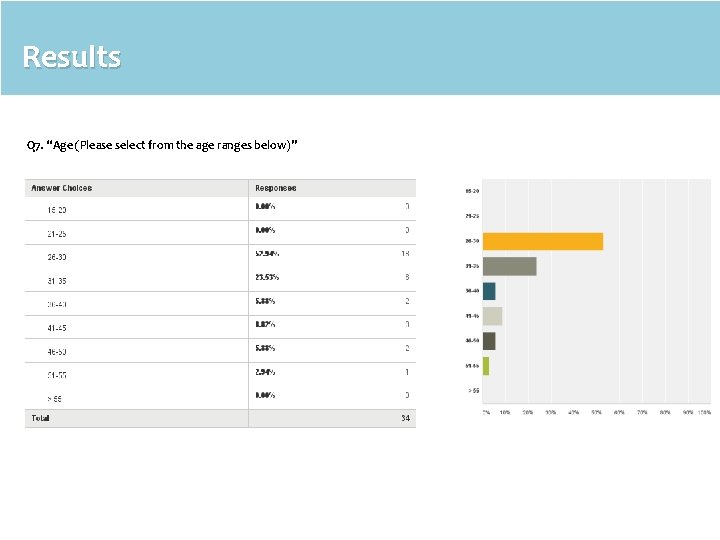This screenshot has height=540, width=720.
Task: Click the Responses column header
Action: [276, 188]
